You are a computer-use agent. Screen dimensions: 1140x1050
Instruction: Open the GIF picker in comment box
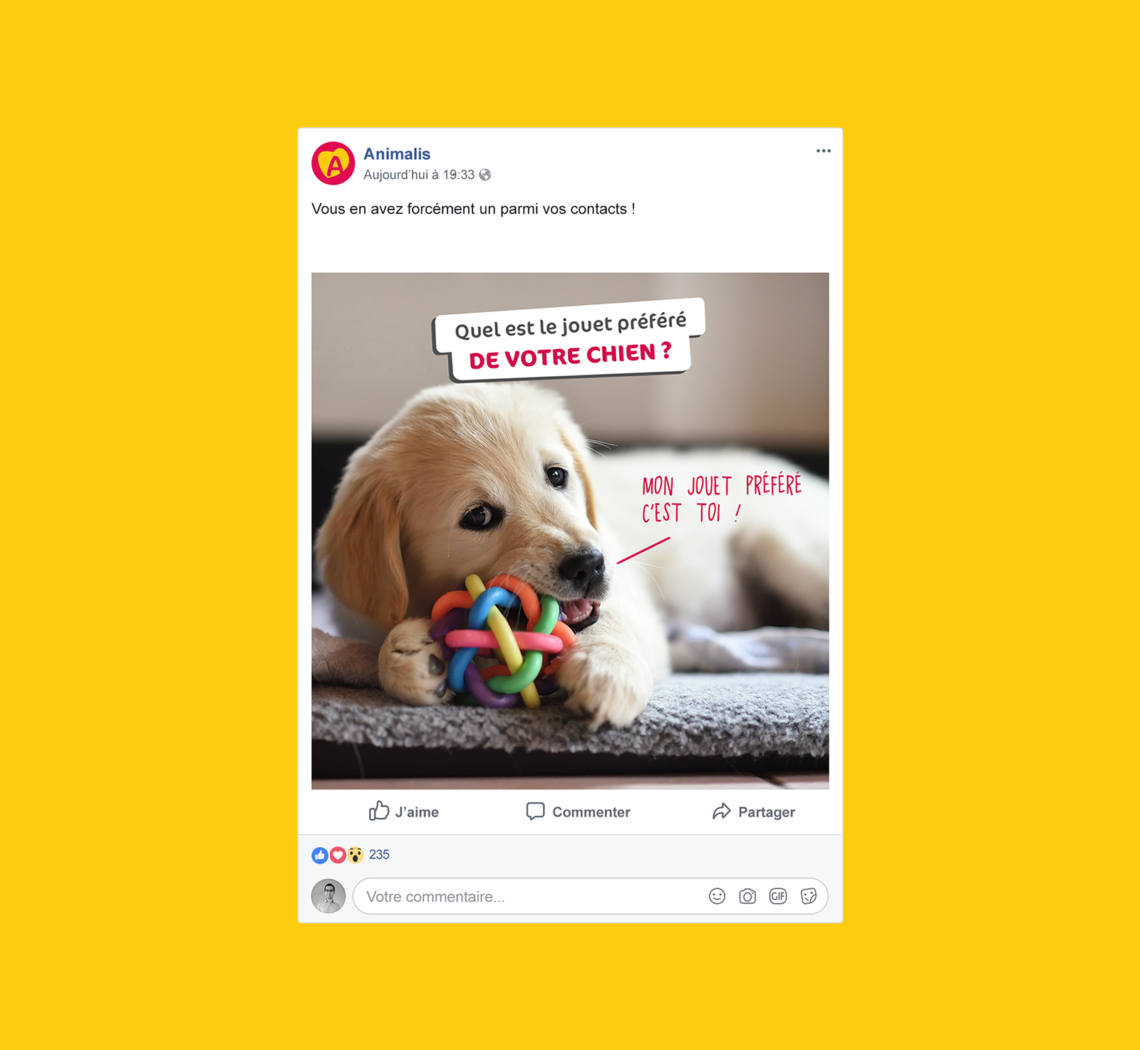tap(778, 897)
